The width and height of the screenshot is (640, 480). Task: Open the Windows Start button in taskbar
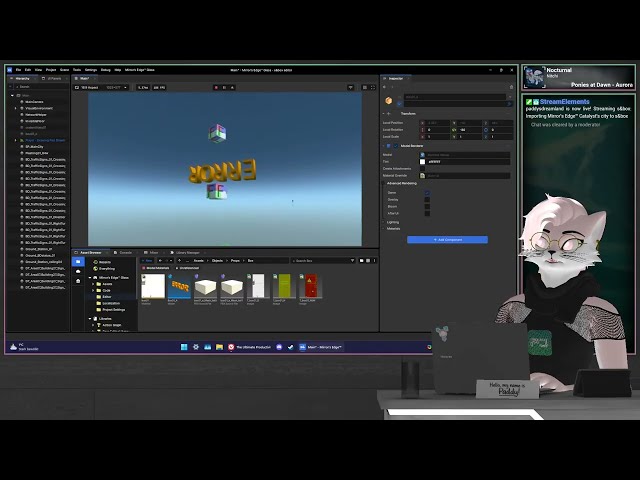click(x=184, y=347)
